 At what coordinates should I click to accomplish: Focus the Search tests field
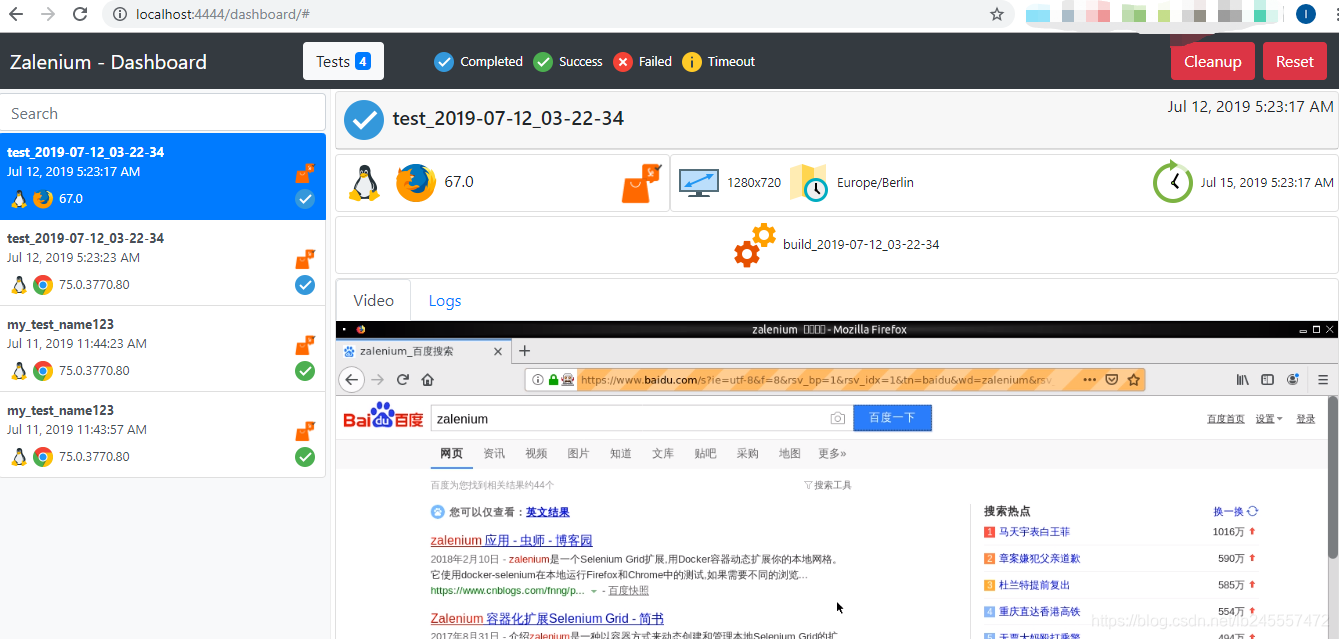pos(163,113)
